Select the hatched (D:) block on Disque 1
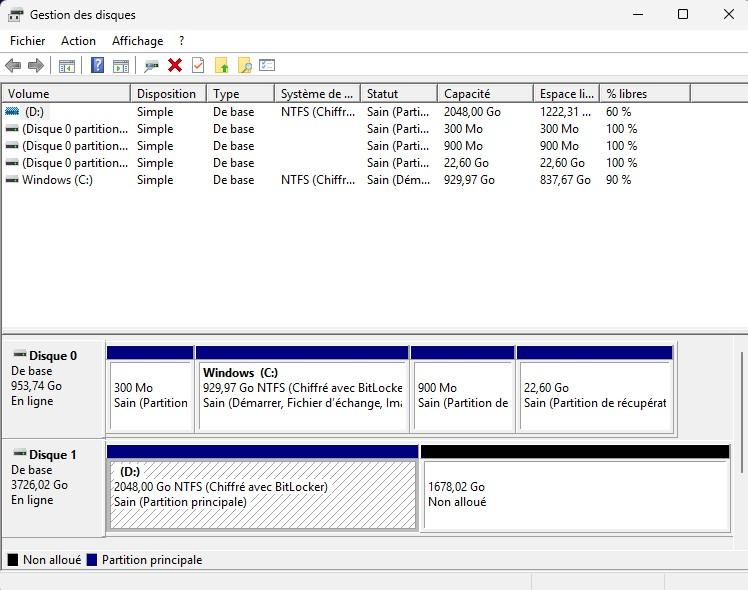The width and height of the screenshot is (748, 590). click(263, 488)
